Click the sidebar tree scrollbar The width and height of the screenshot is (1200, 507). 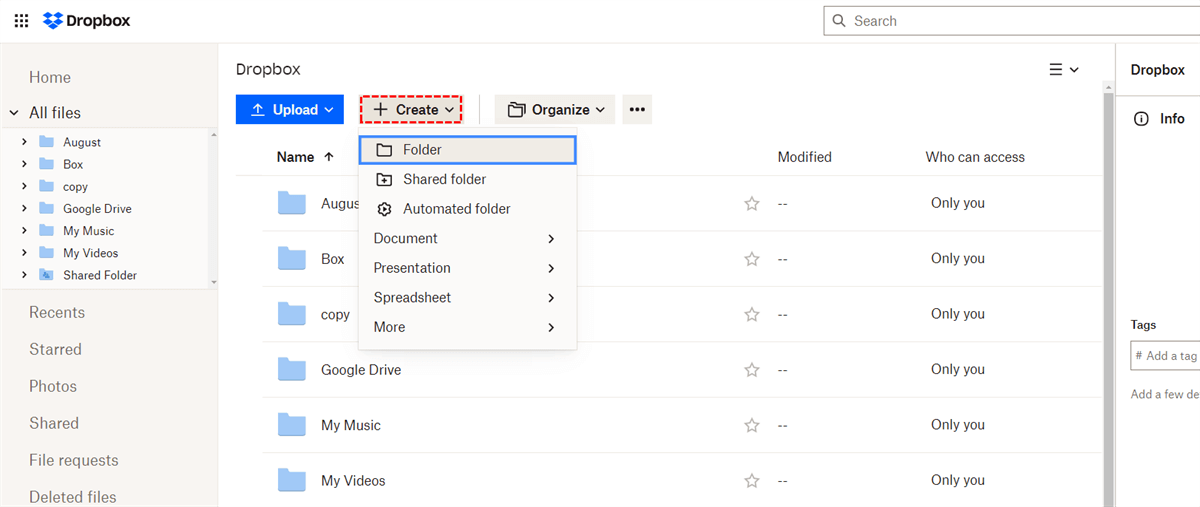tap(213, 208)
